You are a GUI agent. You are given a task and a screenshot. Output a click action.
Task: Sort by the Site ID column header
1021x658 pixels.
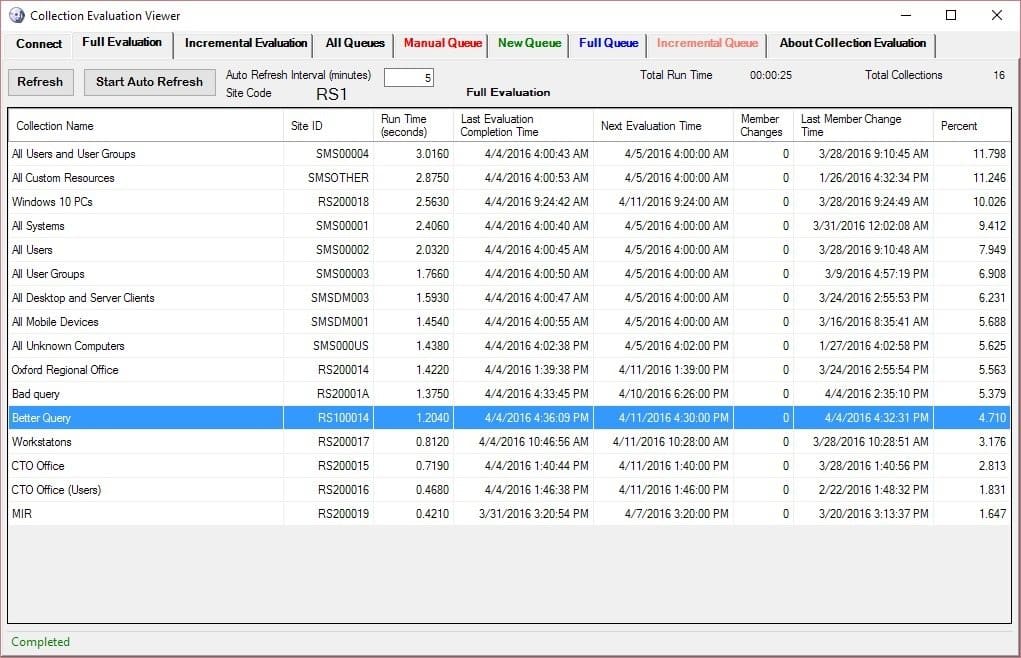(329, 126)
